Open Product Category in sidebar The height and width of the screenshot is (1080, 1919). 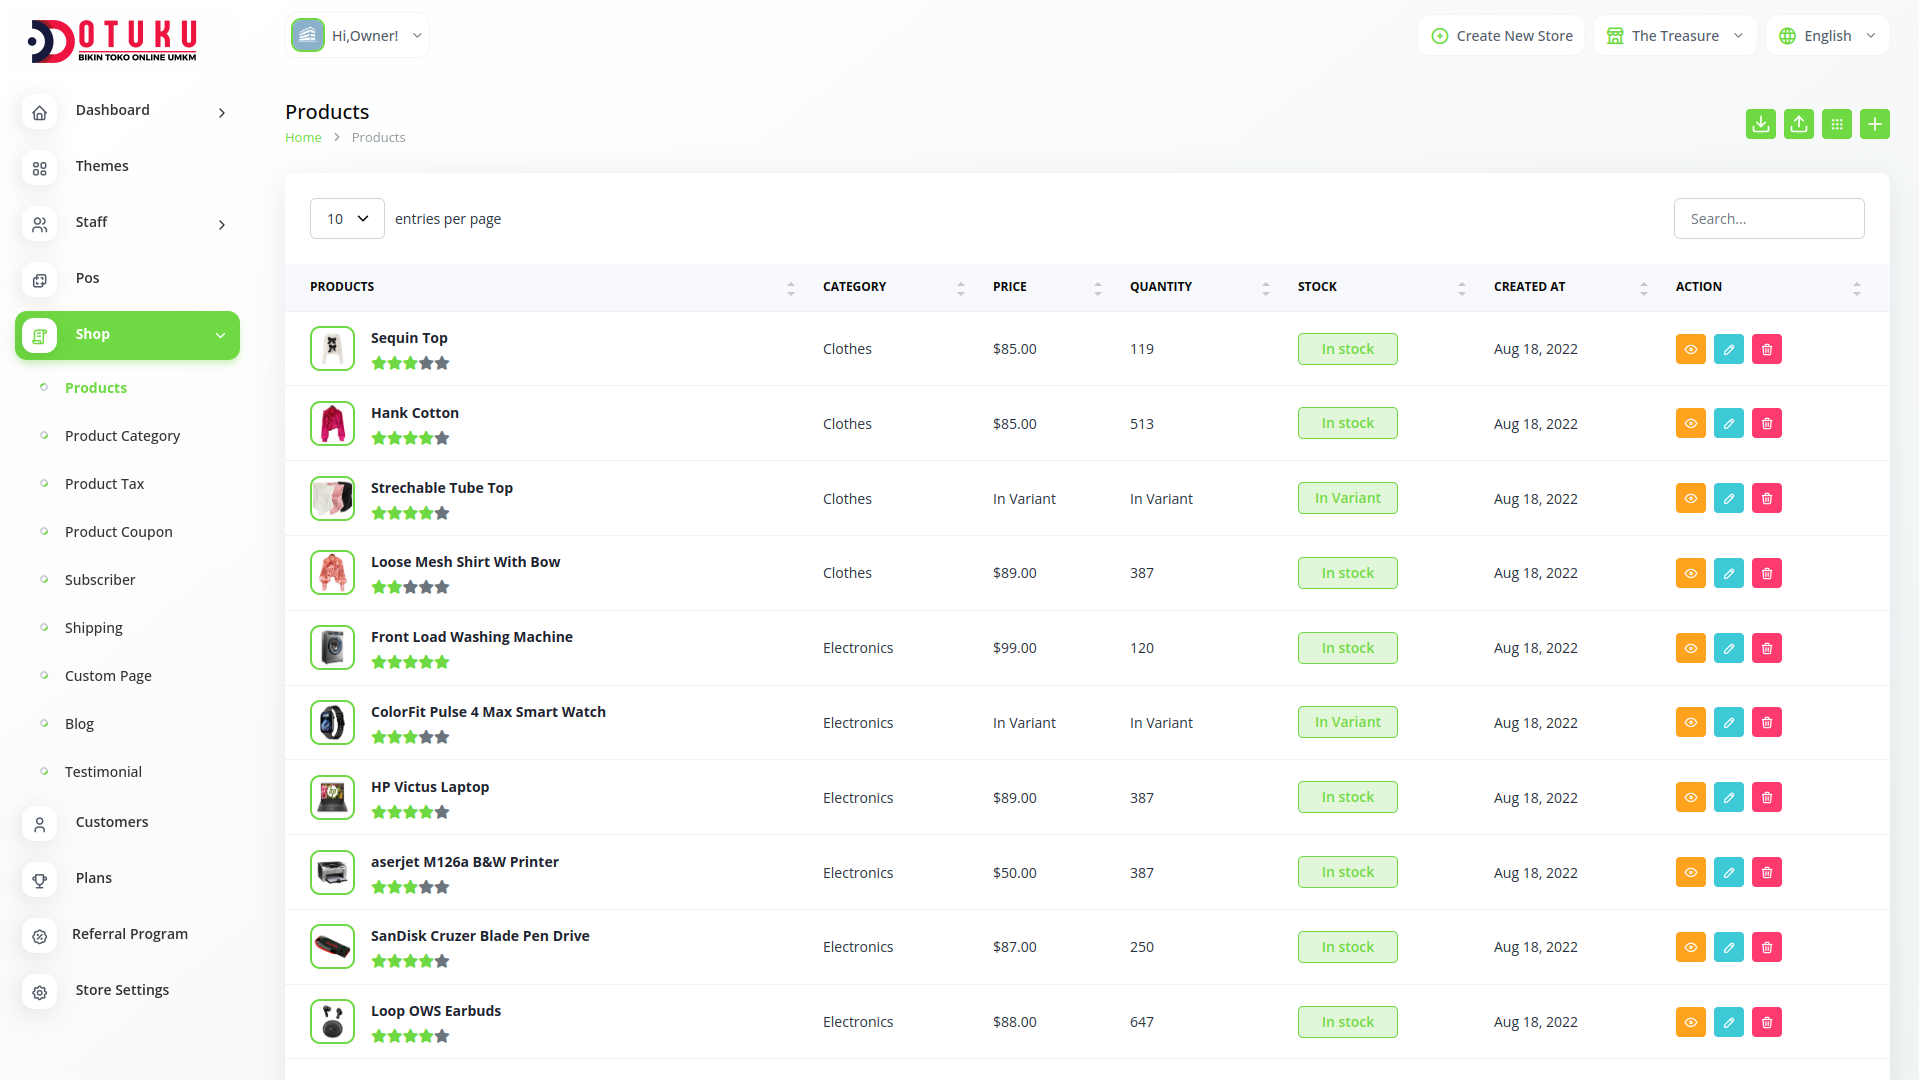(x=122, y=436)
